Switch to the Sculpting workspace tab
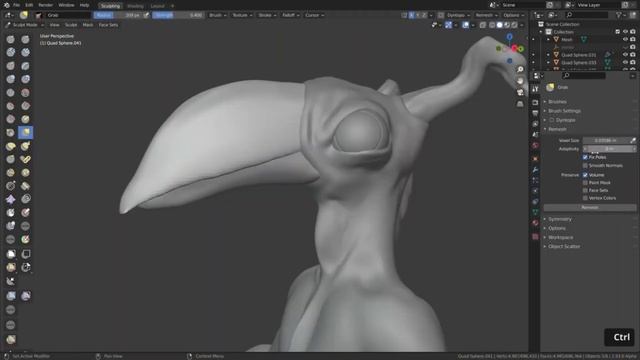This screenshot has height=360, width=640. (110, 6)
